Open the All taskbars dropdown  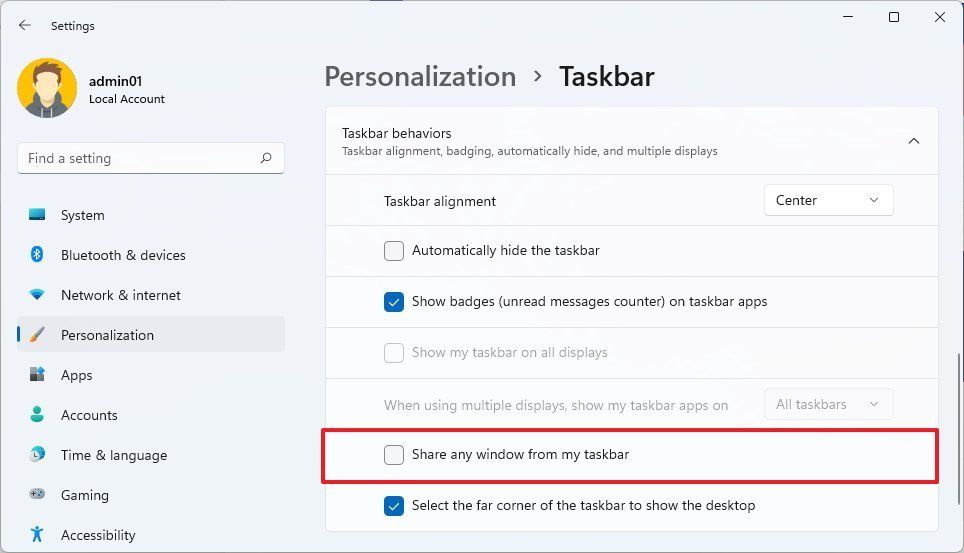pos(828,404)
